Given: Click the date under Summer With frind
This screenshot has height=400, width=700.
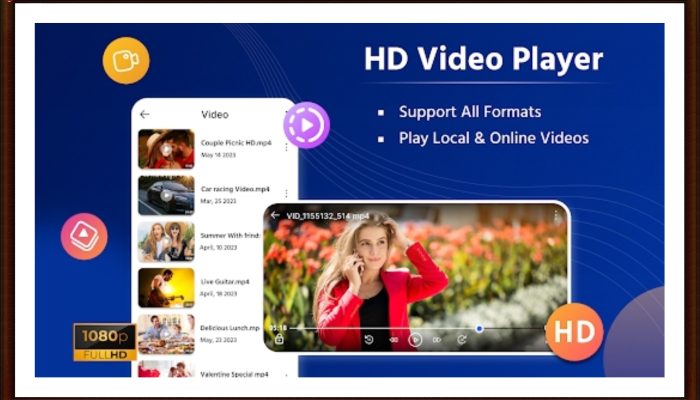Looking at the screenshot, I should (x=218, y=247).
